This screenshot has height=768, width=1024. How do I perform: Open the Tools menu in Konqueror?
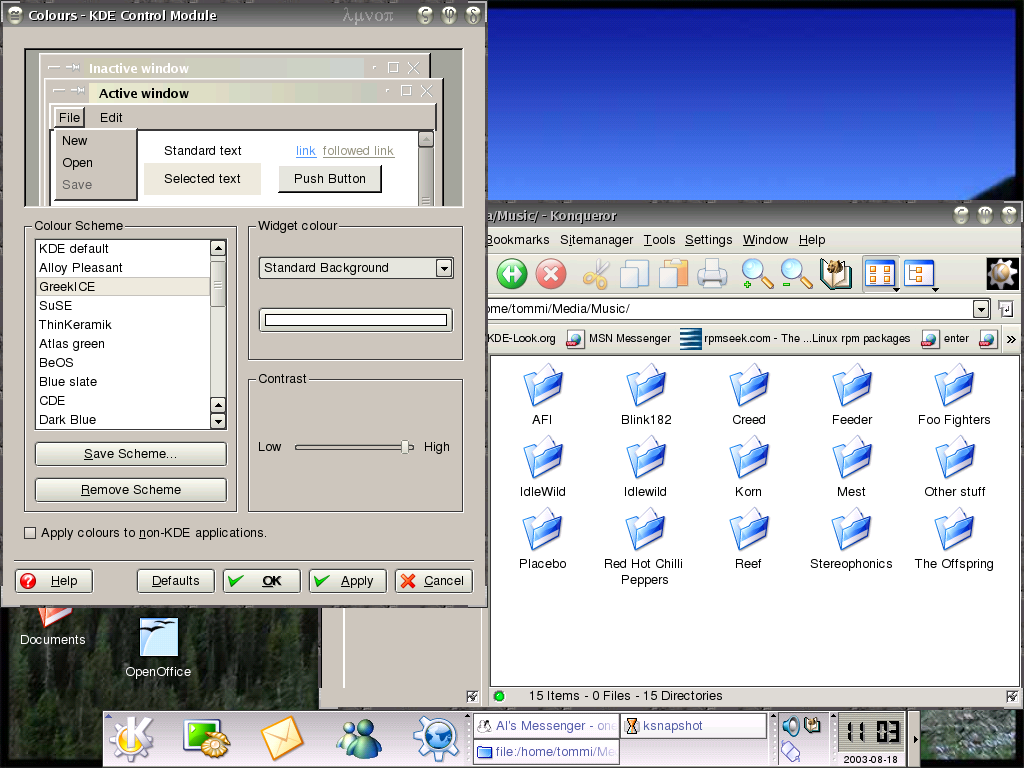660,240
